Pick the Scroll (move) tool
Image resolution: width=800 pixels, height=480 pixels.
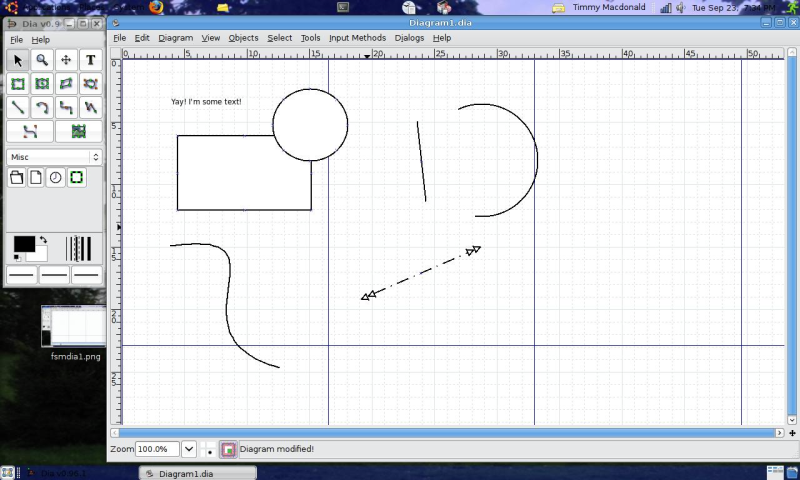point(66,60)
